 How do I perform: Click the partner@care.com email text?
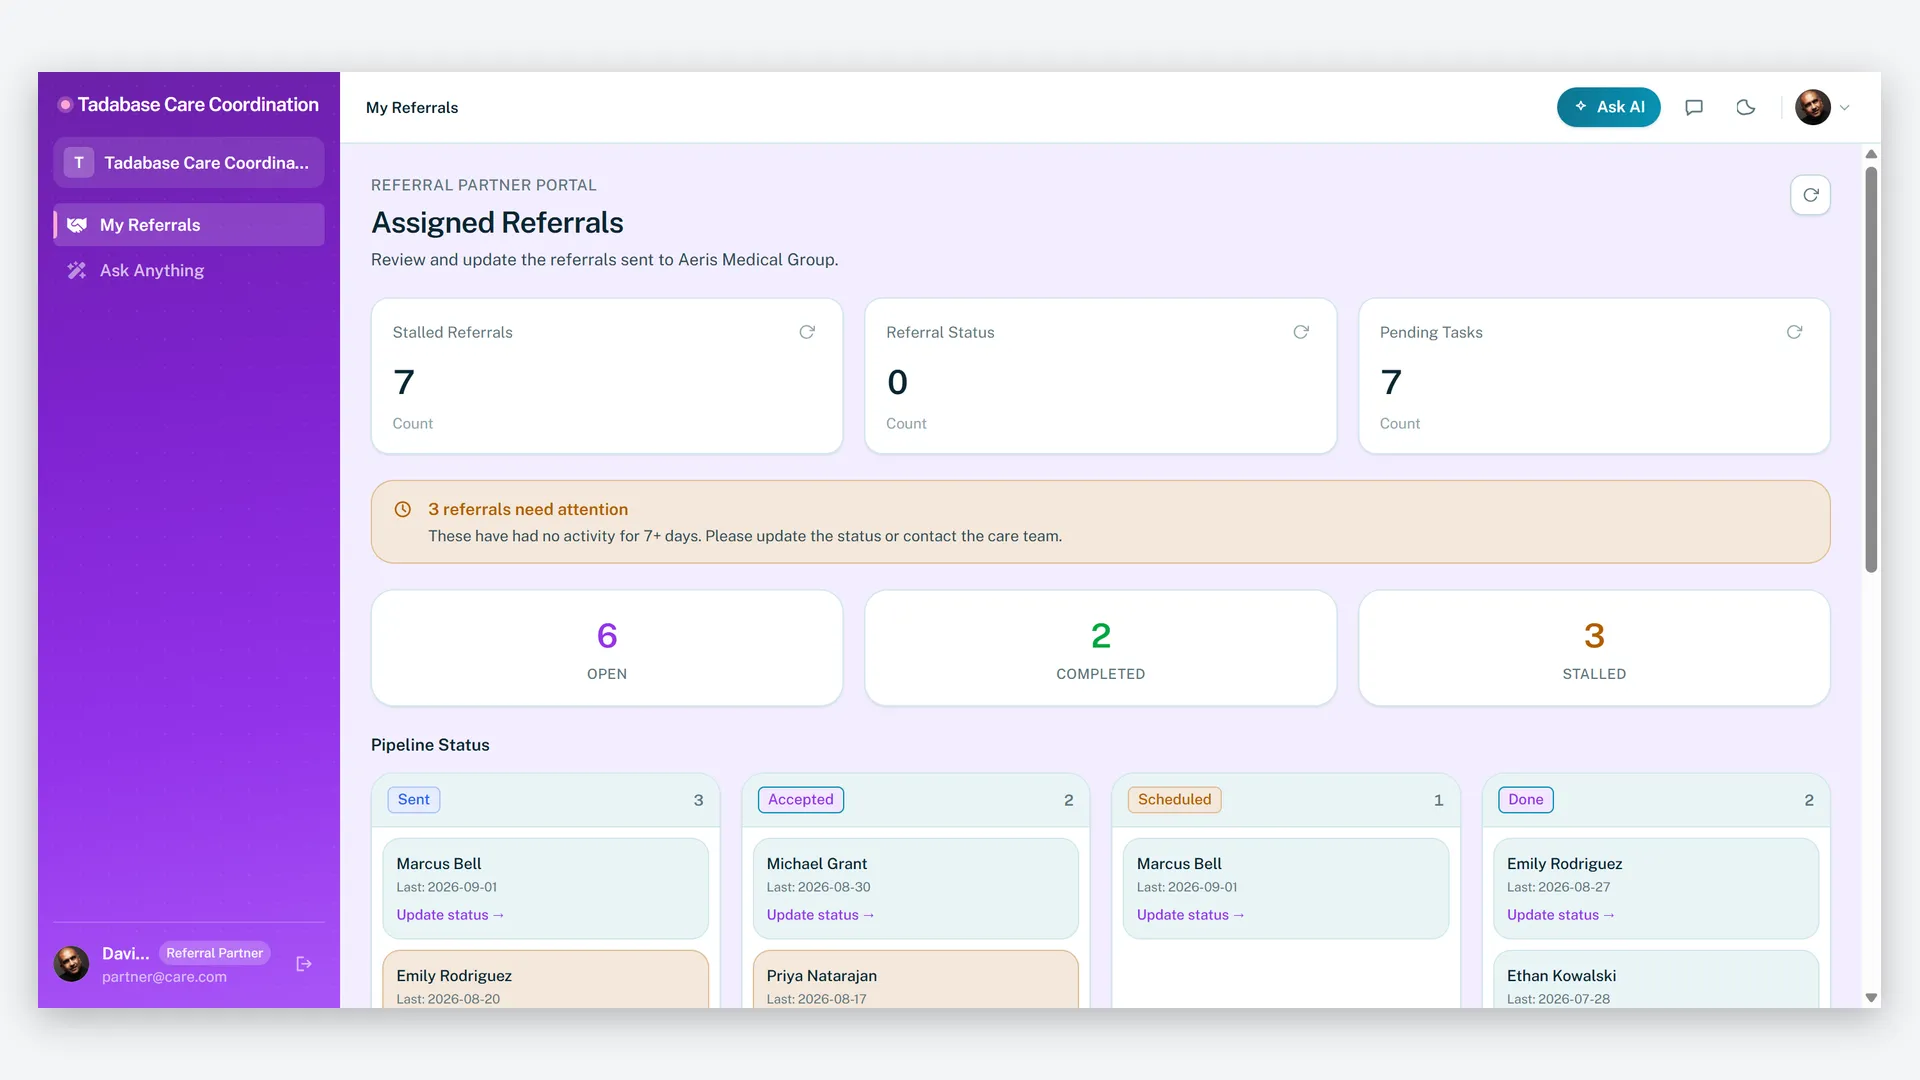164,977
